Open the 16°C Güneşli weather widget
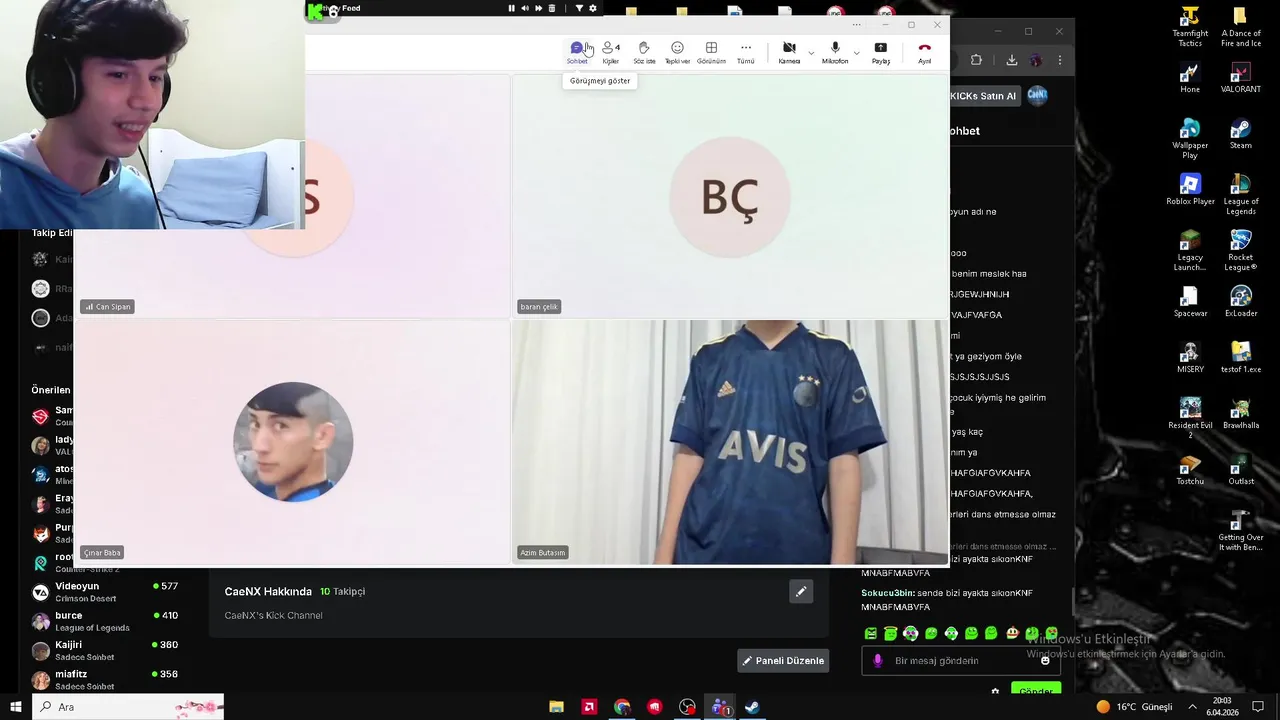 point(1134,707)
